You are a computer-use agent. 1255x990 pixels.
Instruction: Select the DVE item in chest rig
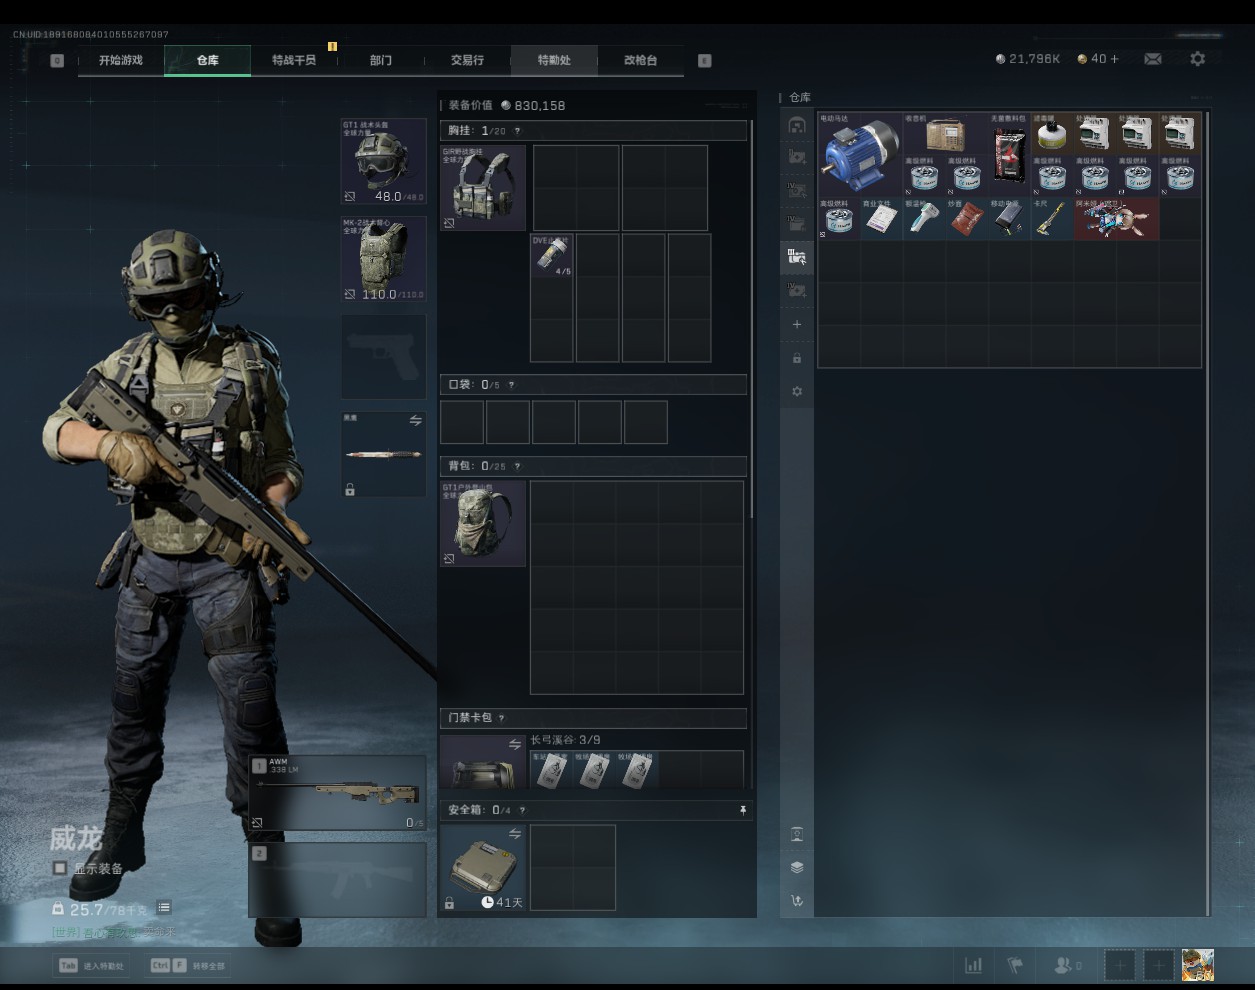(552, 256)
